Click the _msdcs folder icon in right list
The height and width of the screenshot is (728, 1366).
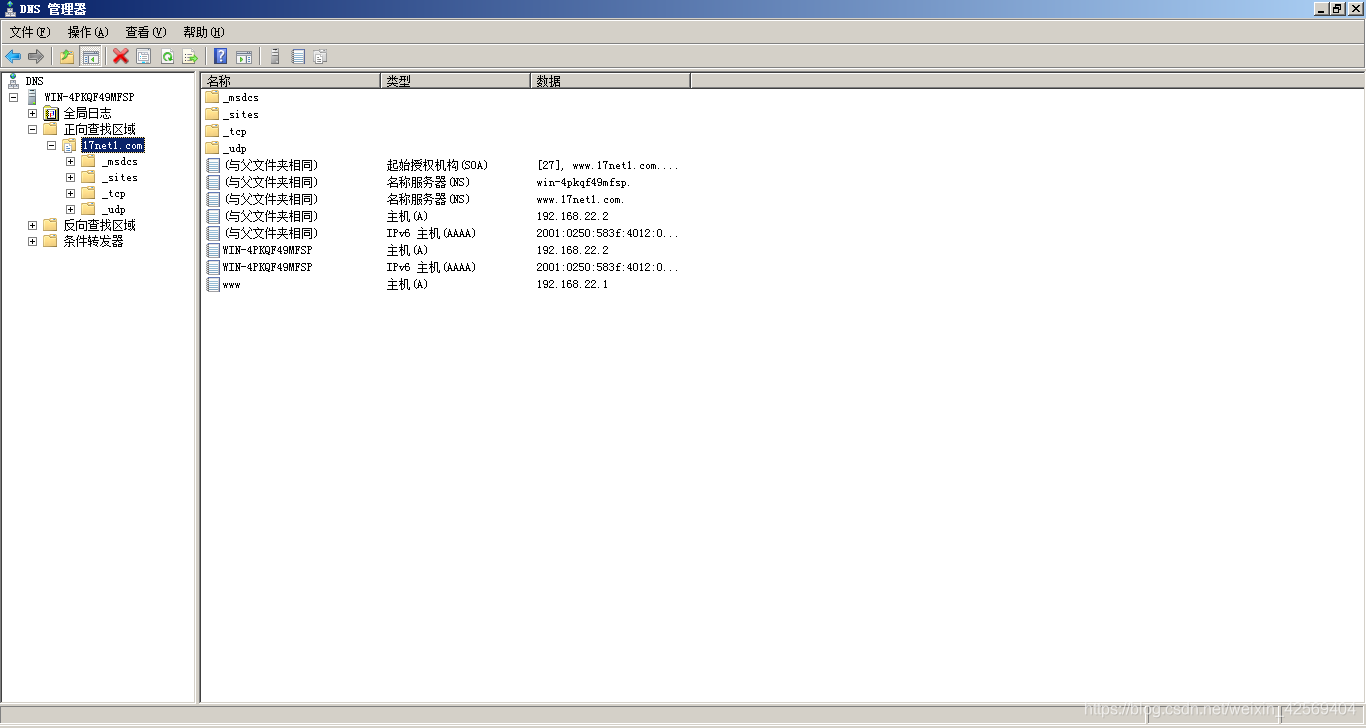point(212,97)
